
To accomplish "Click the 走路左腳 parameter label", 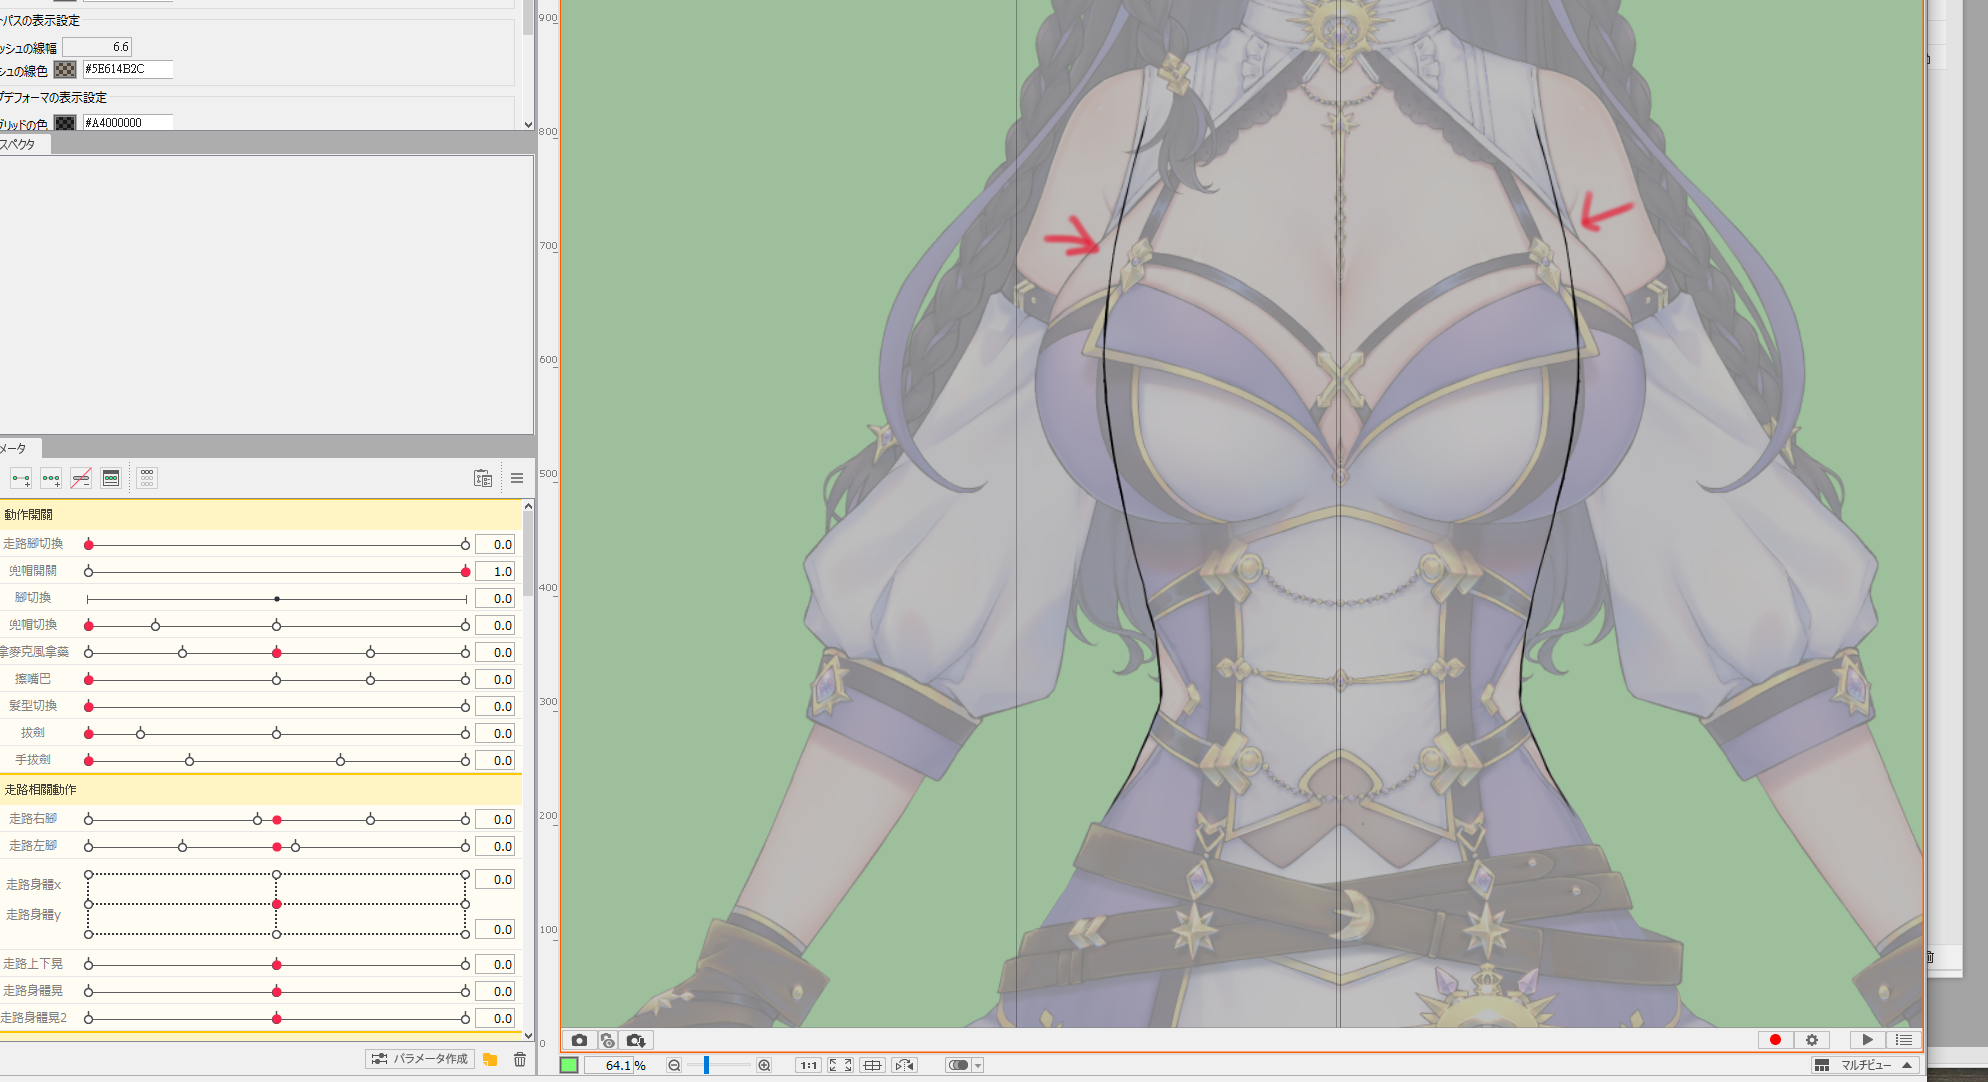I will [33, 846].
